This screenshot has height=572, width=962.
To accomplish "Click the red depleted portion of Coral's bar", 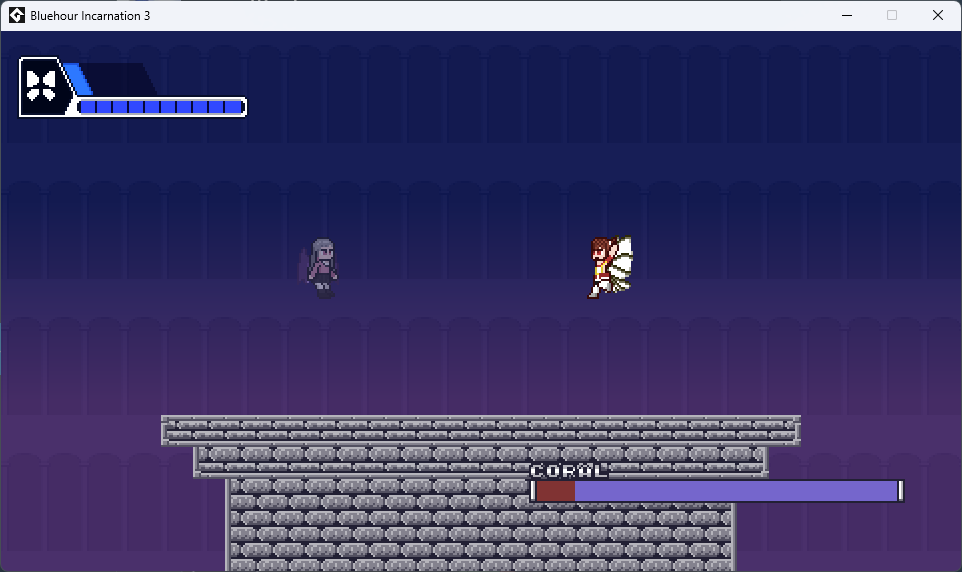I will tap(555, 491).
